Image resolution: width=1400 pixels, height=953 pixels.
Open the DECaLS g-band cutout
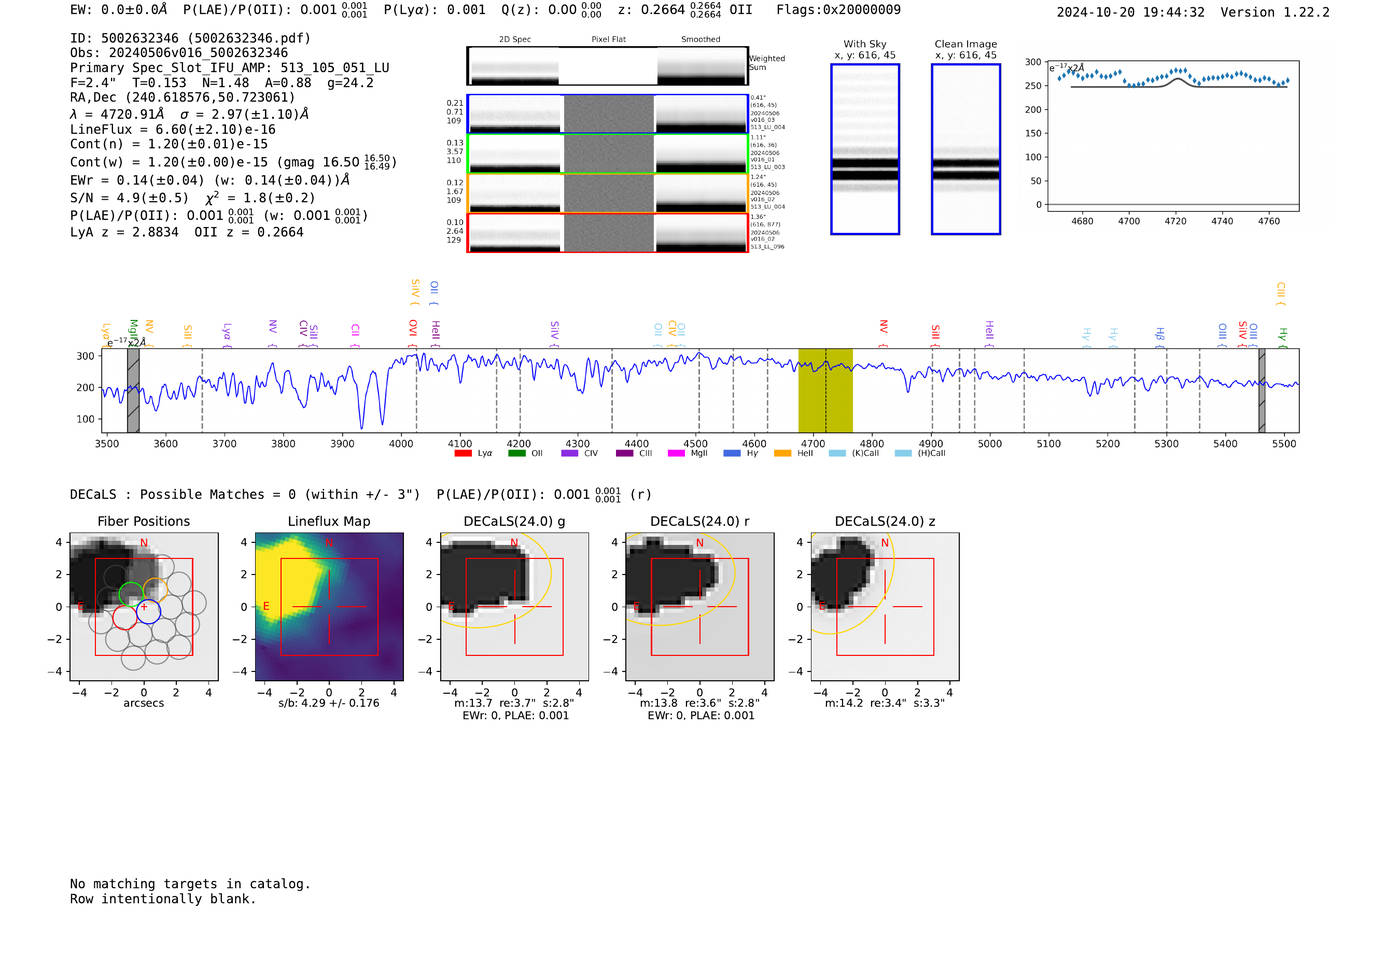point(514,607)
